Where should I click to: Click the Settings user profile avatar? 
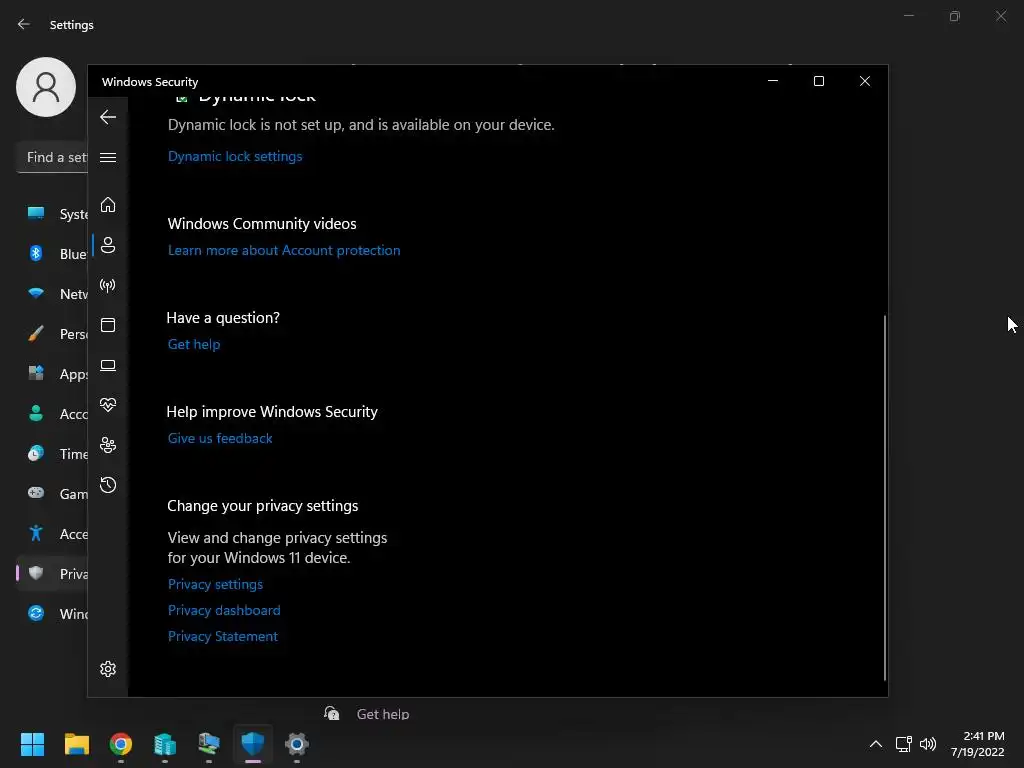tap(46, 87)
